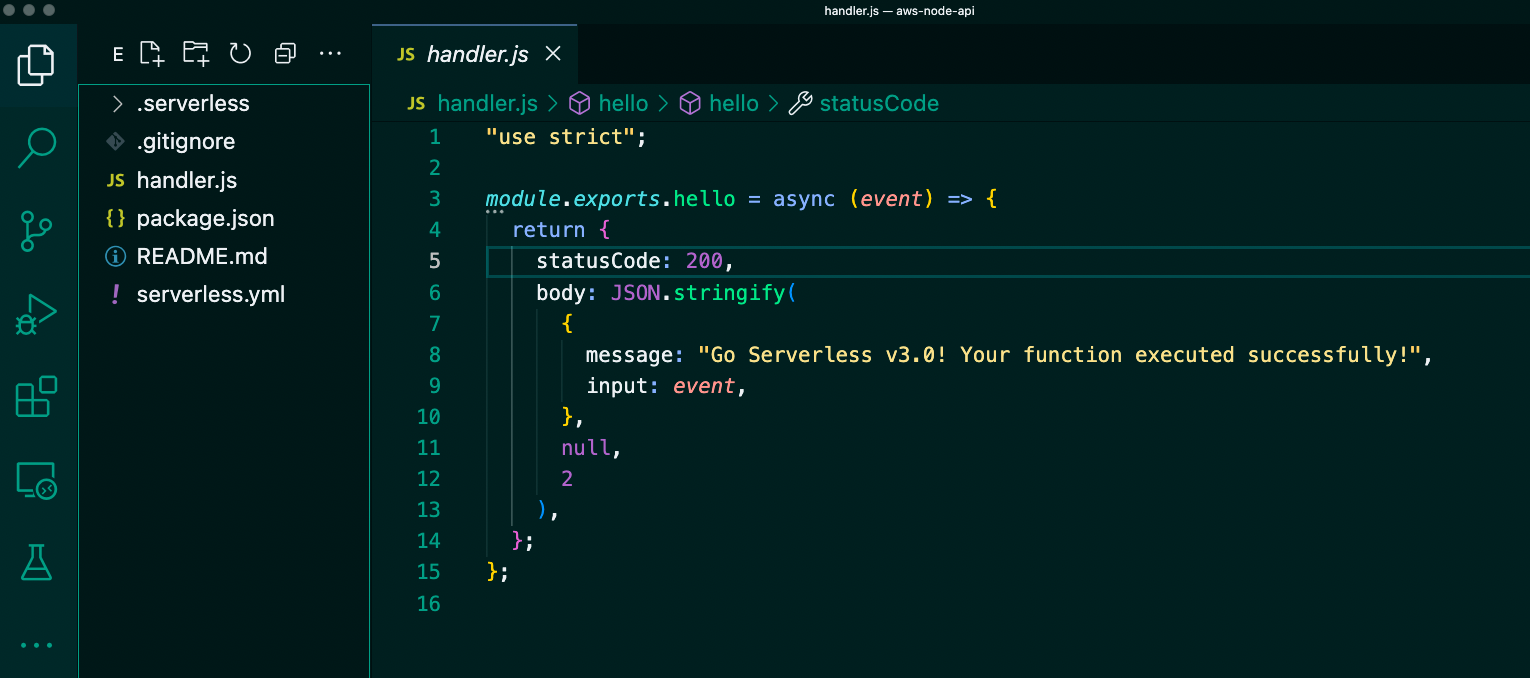Open the Extensions view
The width and height of the screenshot is (1530, 678).
pos(37,397)
